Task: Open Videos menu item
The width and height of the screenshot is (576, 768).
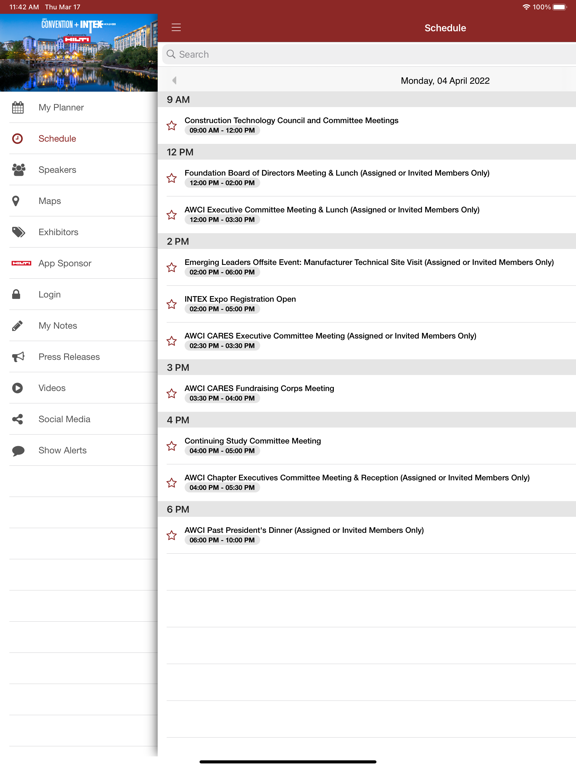Action: 78,388
